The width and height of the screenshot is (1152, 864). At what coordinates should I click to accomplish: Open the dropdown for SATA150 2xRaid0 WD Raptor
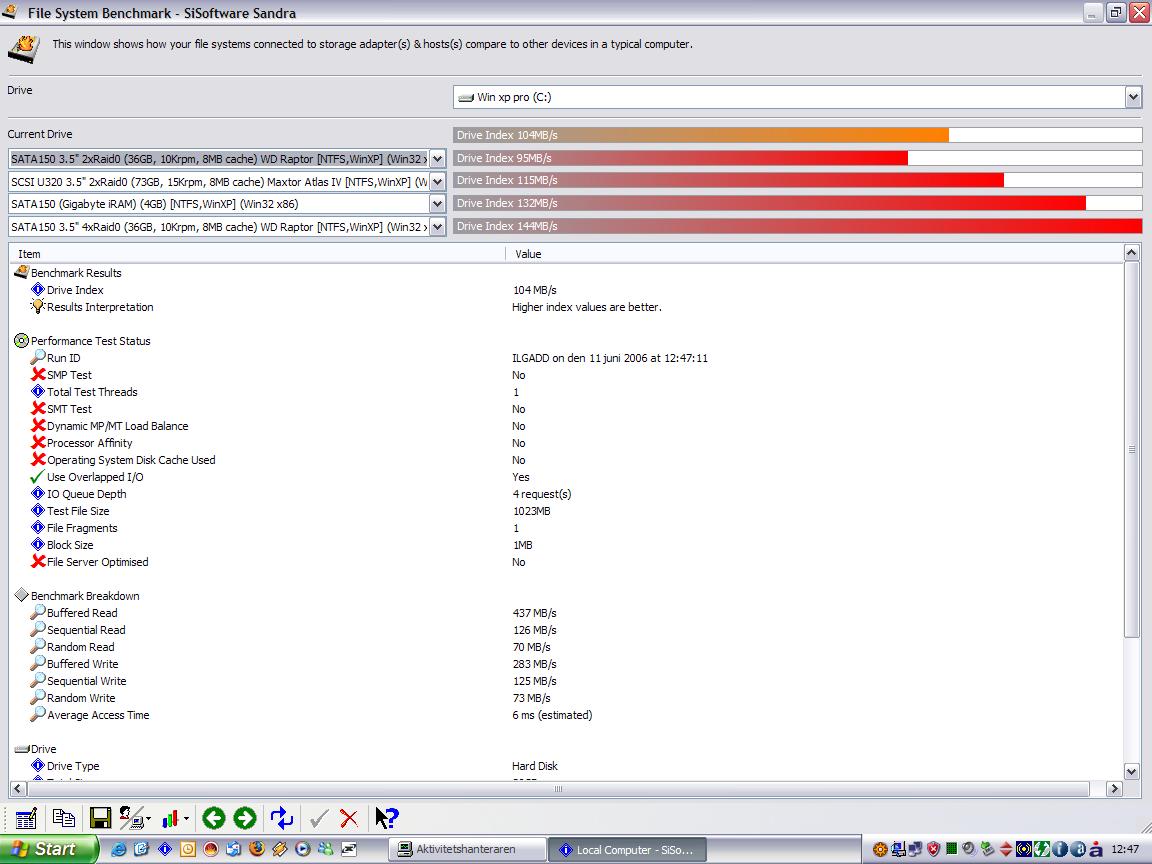pyautogui.click(x=437, y=159)
